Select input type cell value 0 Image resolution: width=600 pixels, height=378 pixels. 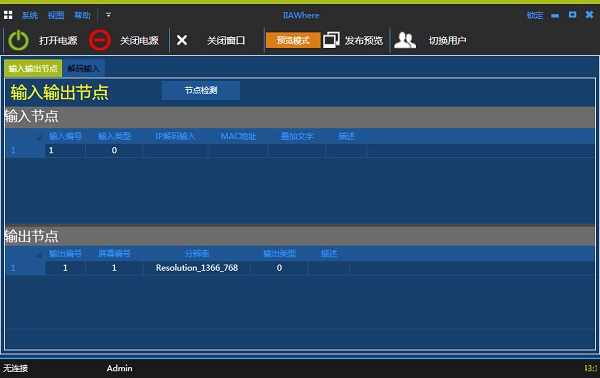[x=114, y=150]
